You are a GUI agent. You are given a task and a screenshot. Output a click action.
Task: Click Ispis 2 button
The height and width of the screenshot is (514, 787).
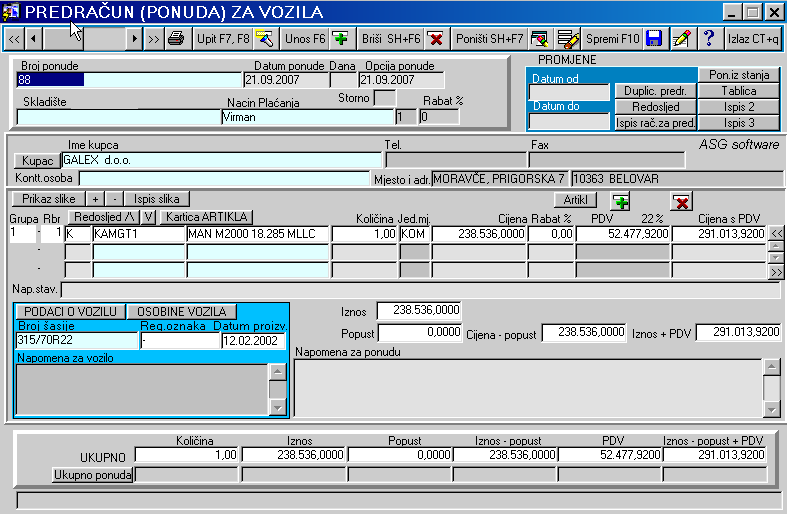(739, 107)
